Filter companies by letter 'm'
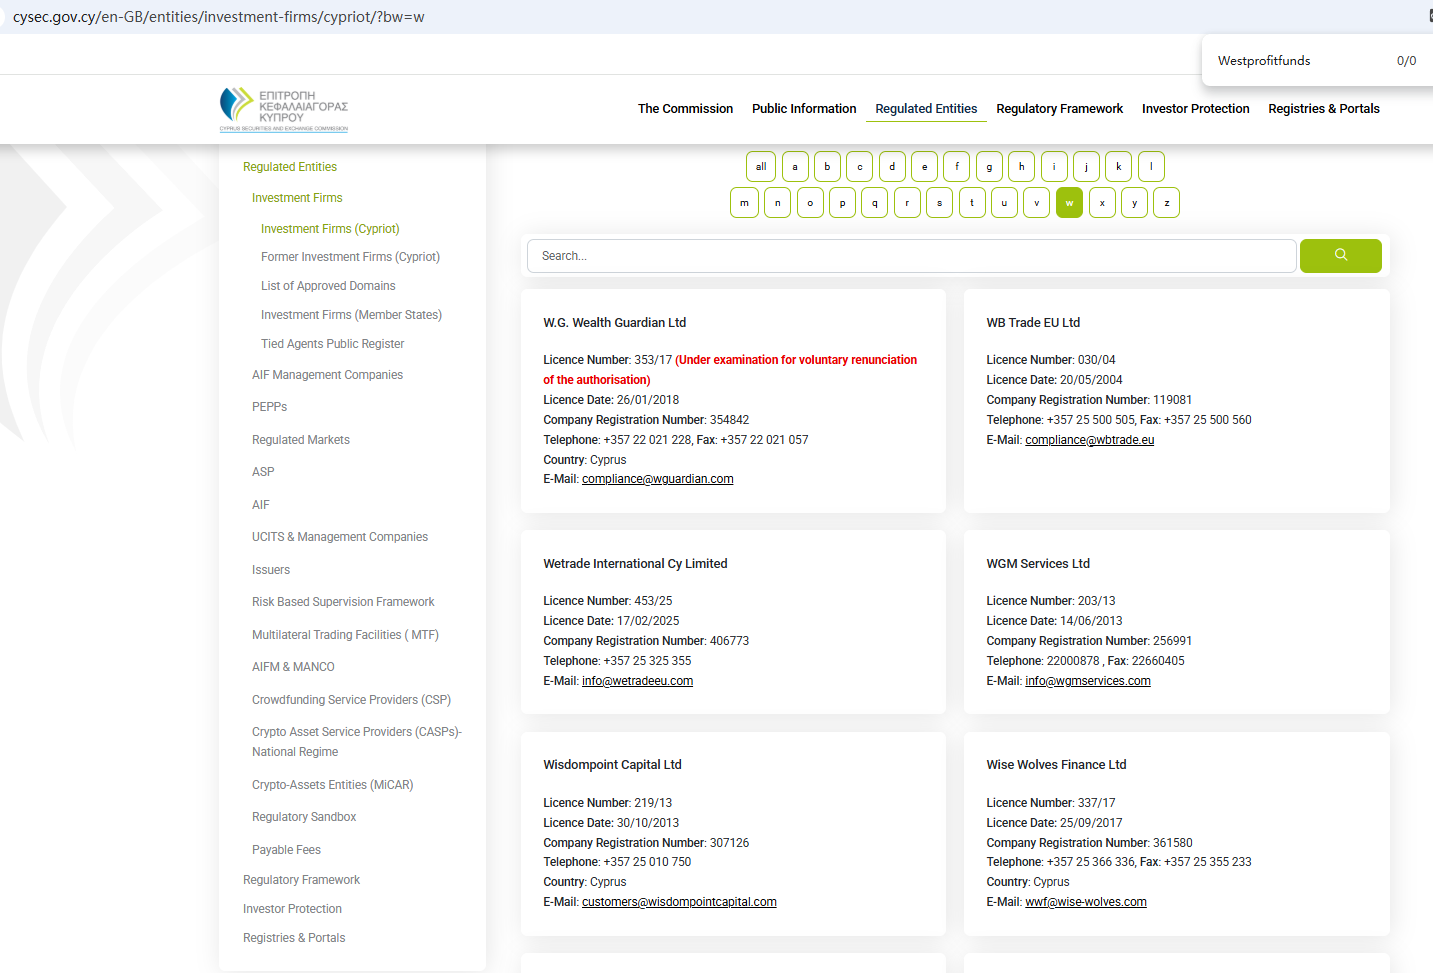This screenshot has width=1433, height=973. pyautogui.click(x=744, y=203)
